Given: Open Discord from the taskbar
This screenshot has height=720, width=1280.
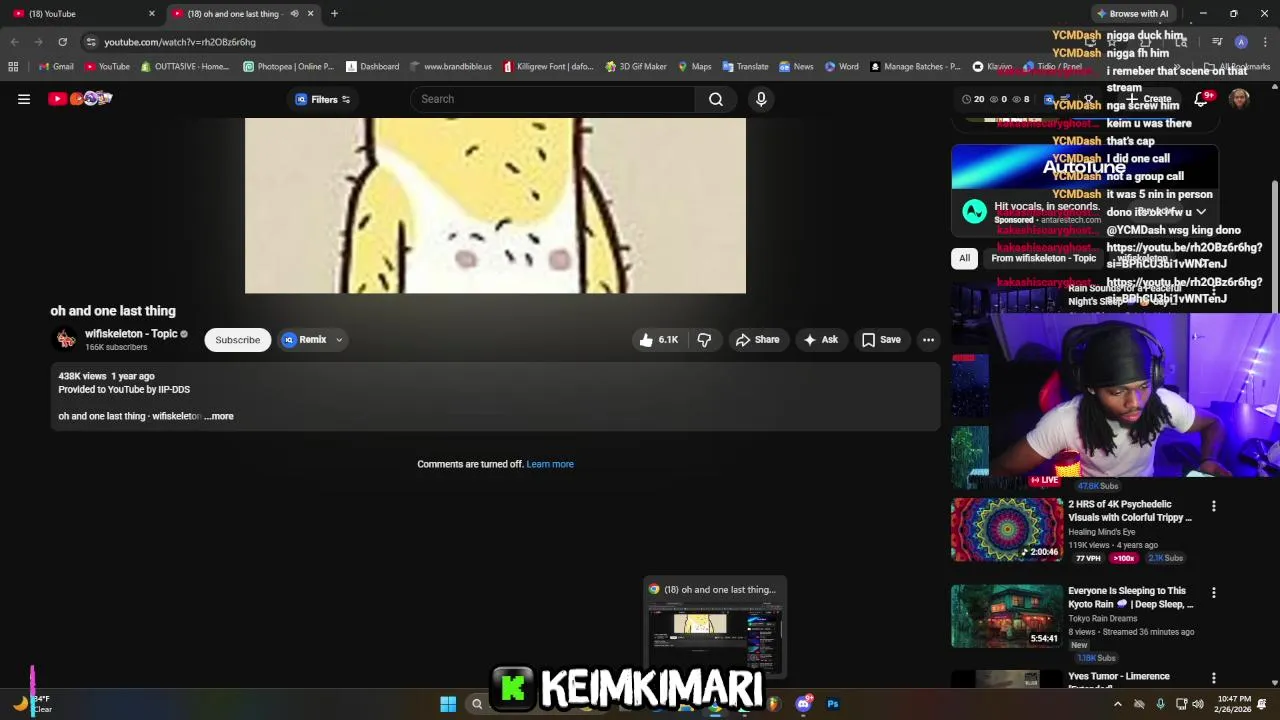Looking at the screenshot, I should (x=803, y=704).
